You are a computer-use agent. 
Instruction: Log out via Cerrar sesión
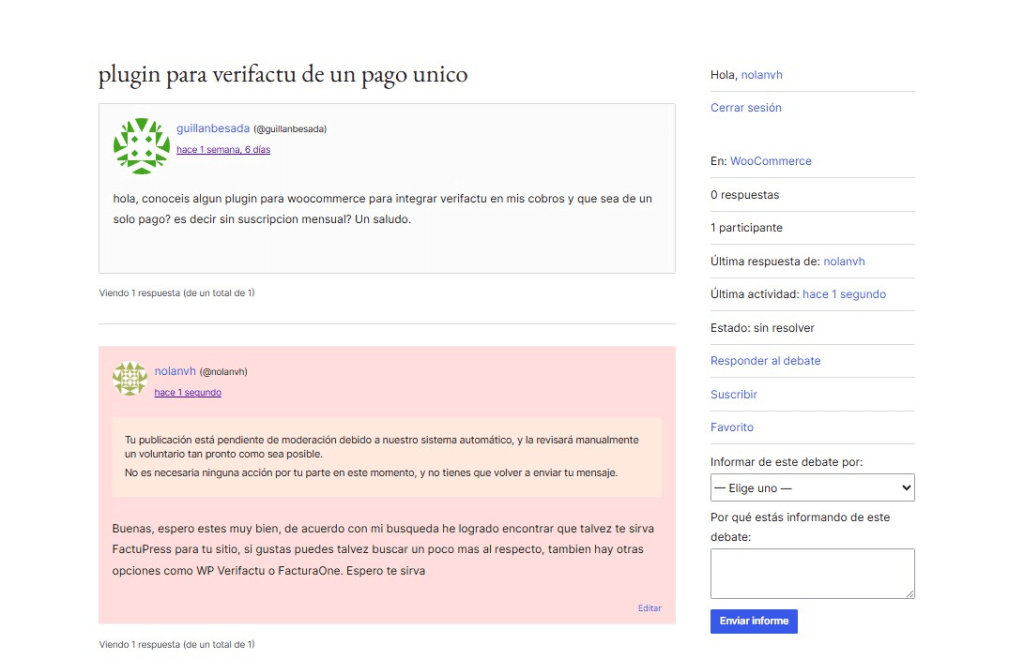745,108
